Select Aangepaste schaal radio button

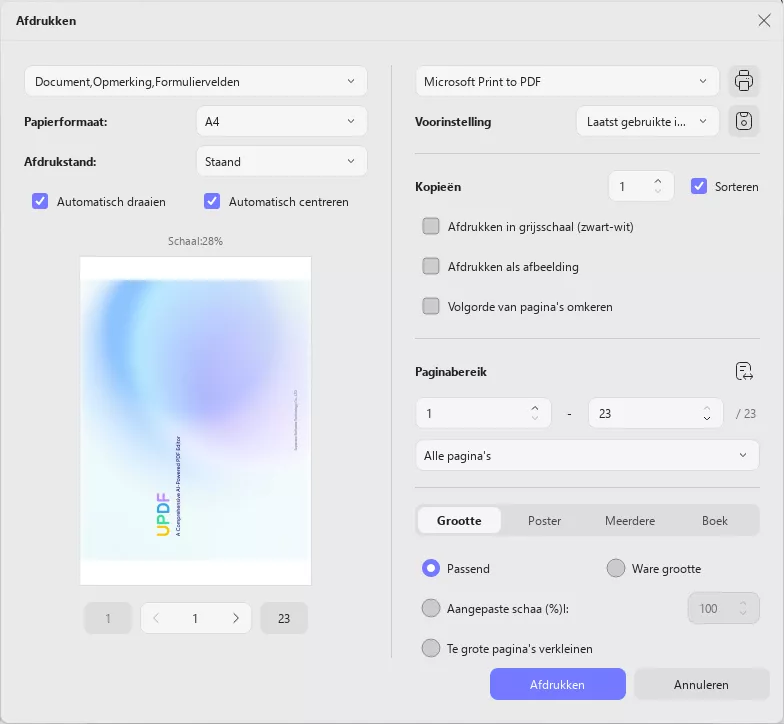pyautogui.click(x=430, y=608)
